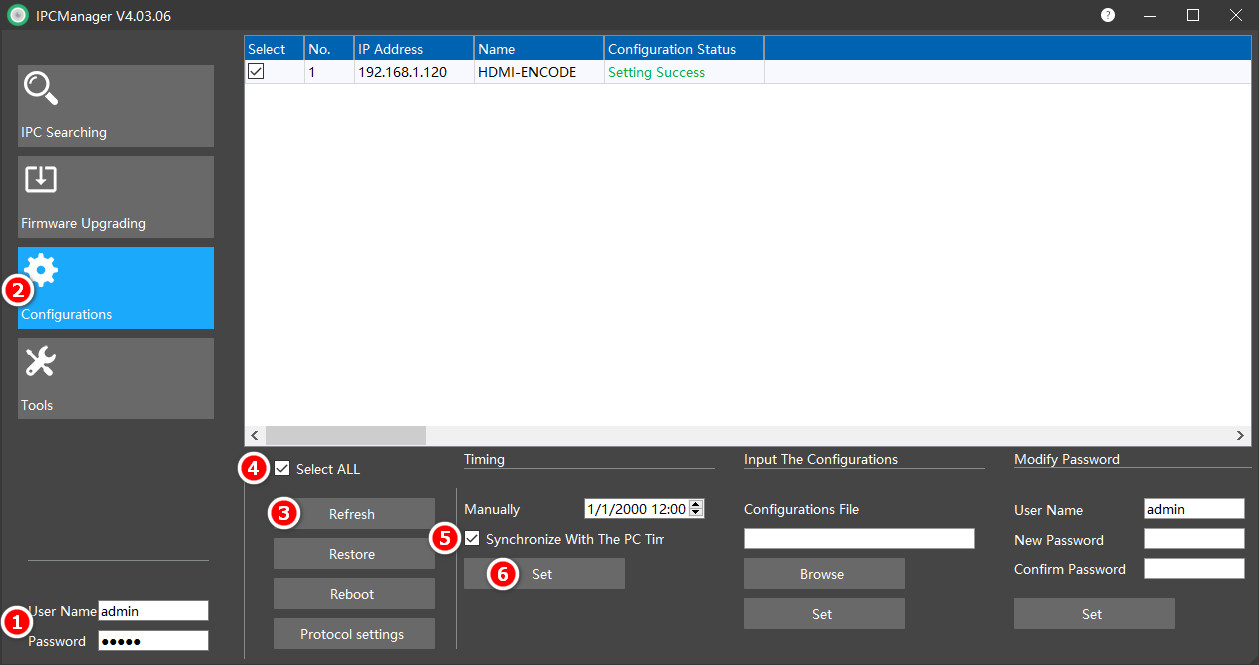Viewport: 1259px width, 665px height.
Task: Click Set under Modify Password
Action: [1094, 614]
